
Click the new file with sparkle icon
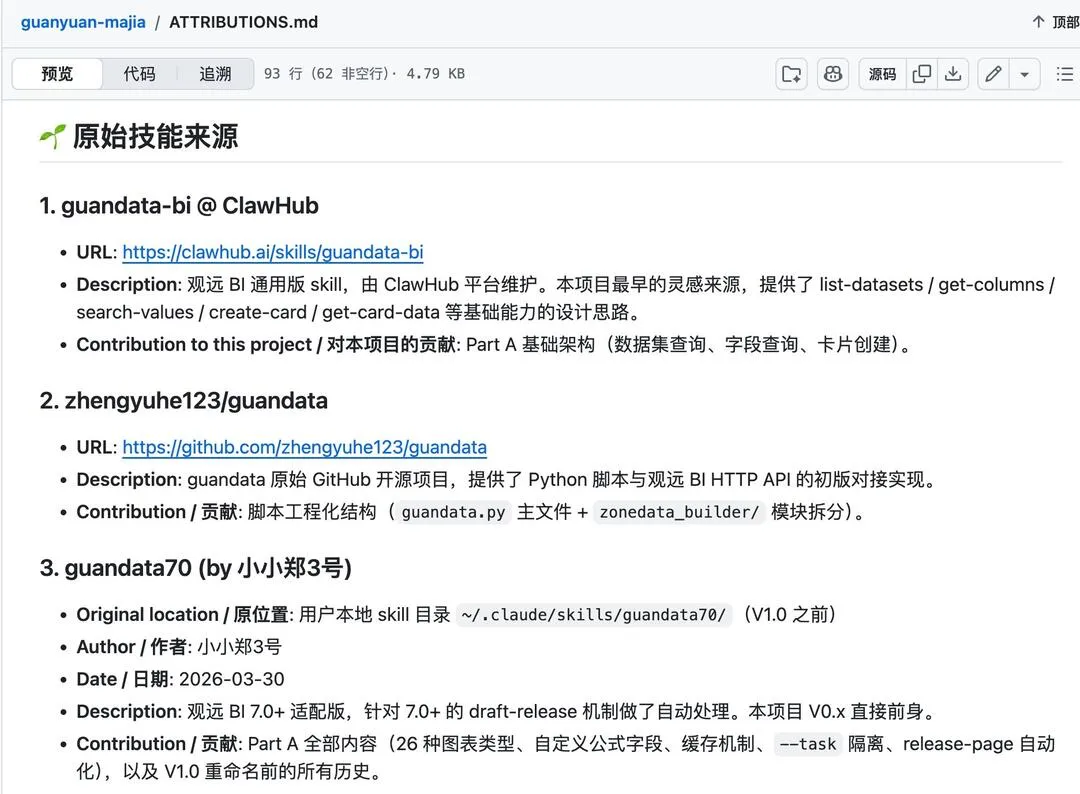[791, 74]
